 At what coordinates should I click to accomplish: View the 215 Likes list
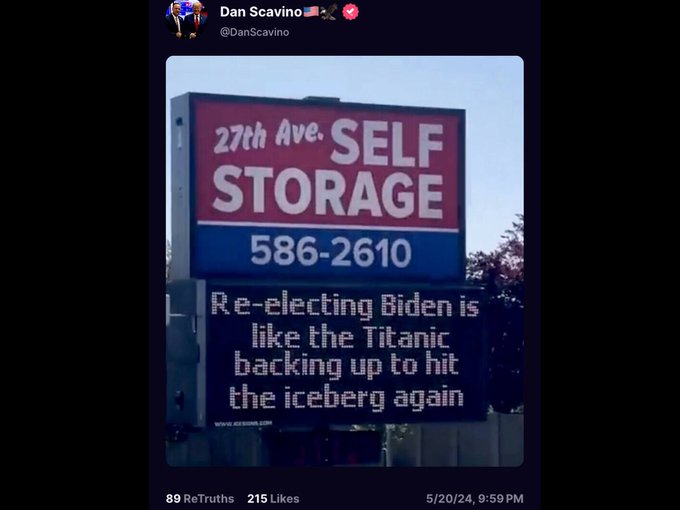(273, 499)
